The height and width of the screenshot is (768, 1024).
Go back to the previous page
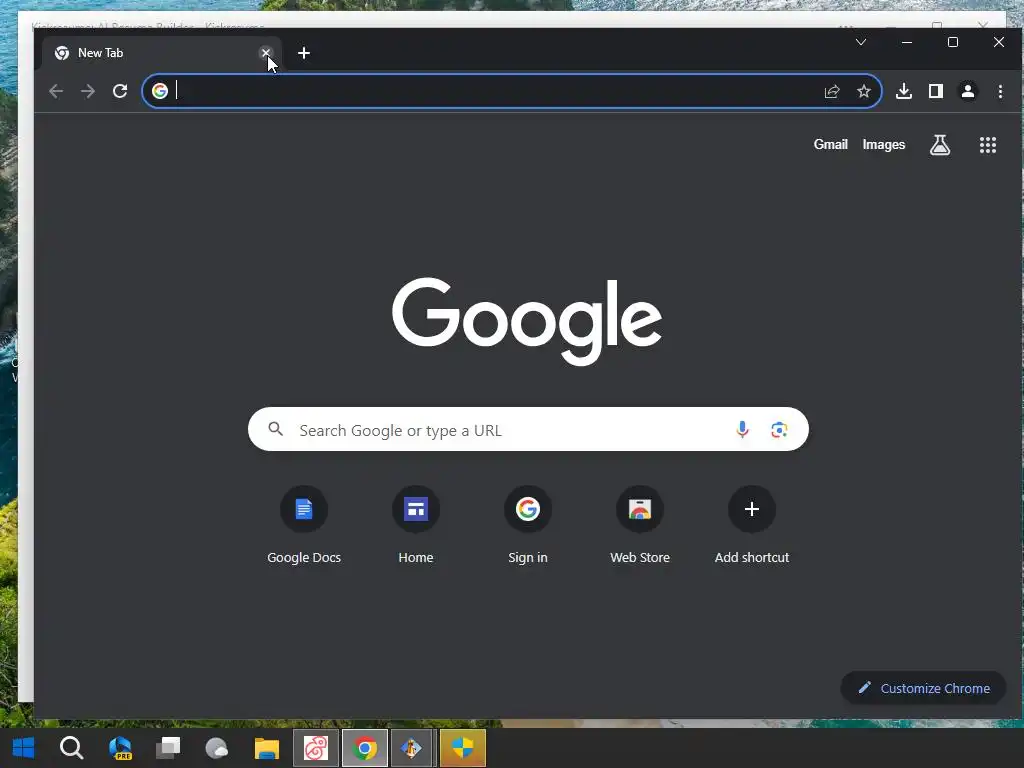coord(56,91)
